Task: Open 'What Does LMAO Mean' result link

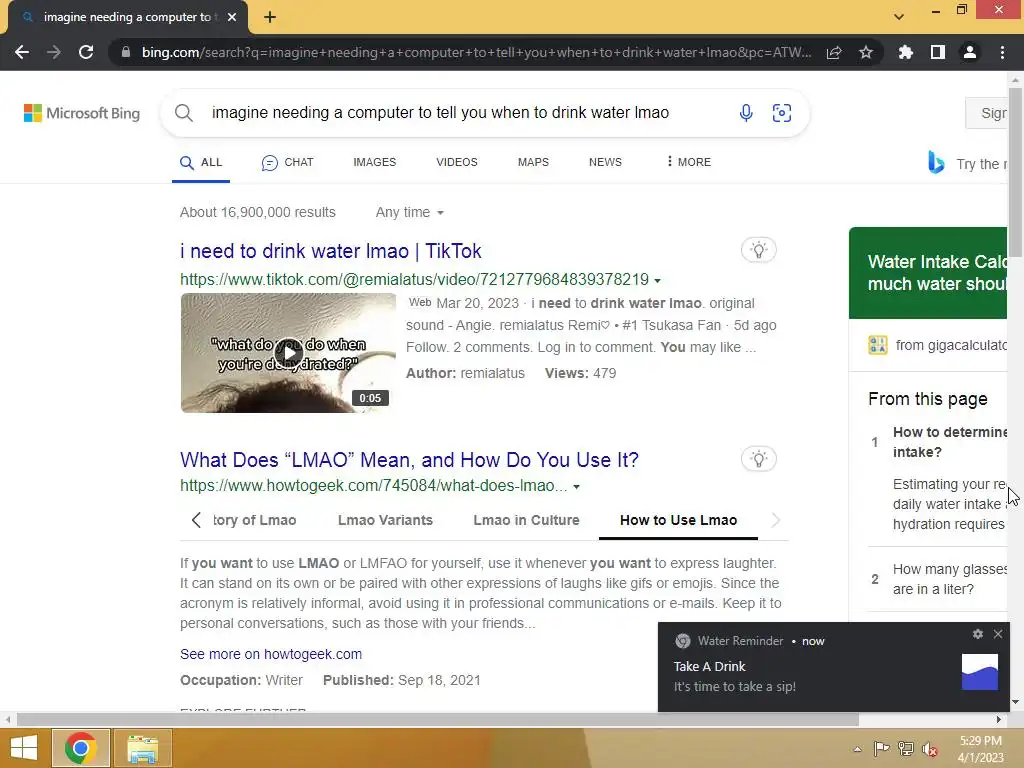Action: (409, 460)
